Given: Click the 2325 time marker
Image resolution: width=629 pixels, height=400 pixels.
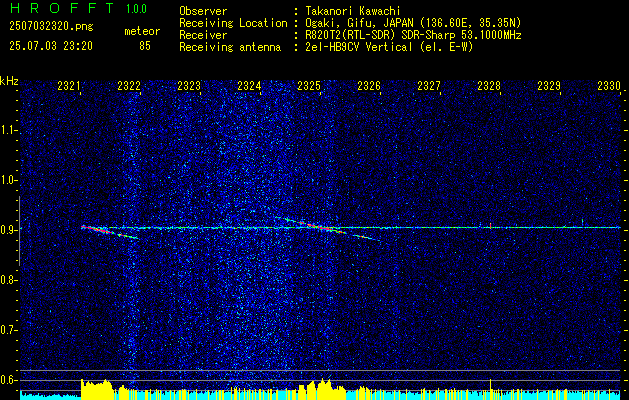Looking at the screenshot, I should [309, 86].
